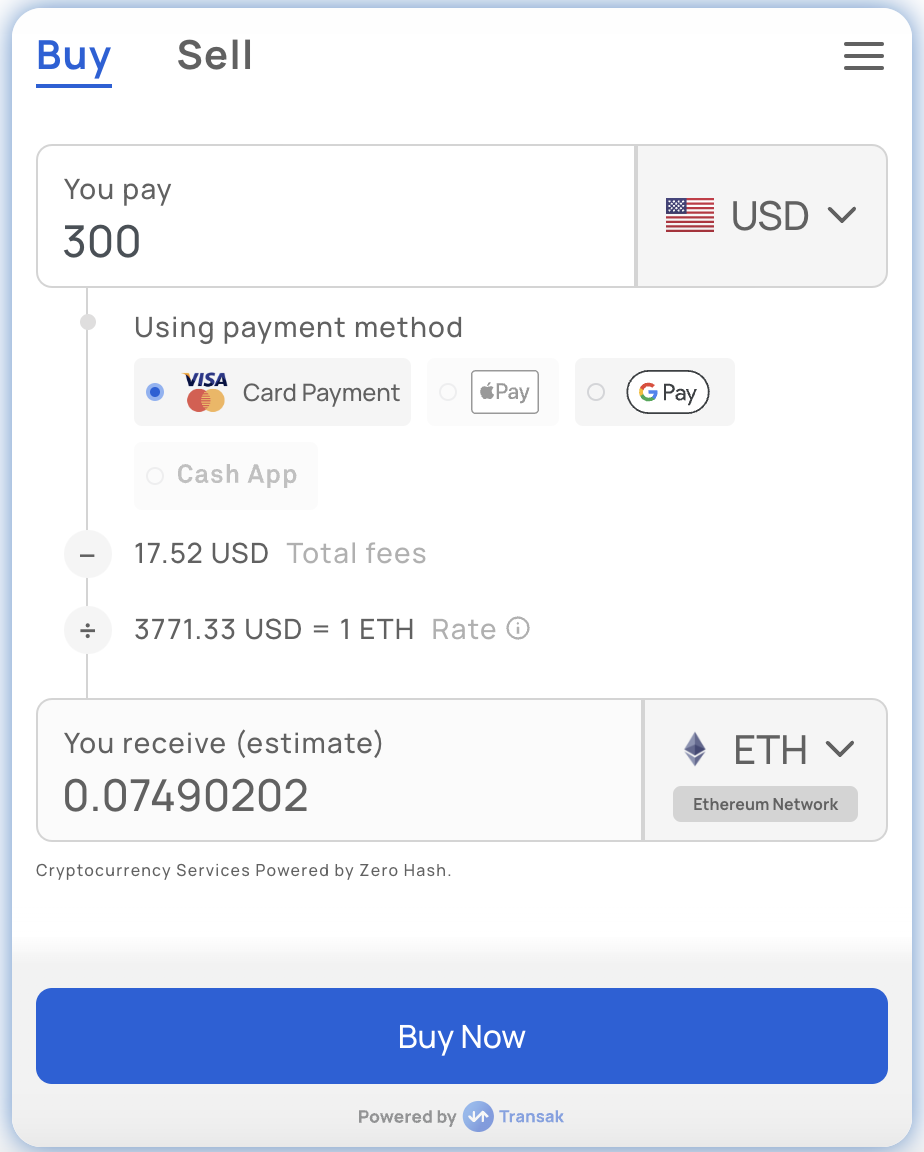This screenshot has width=924, height=1152.
Task: Choose the Cash App payment option
Action: coord(225,475)
